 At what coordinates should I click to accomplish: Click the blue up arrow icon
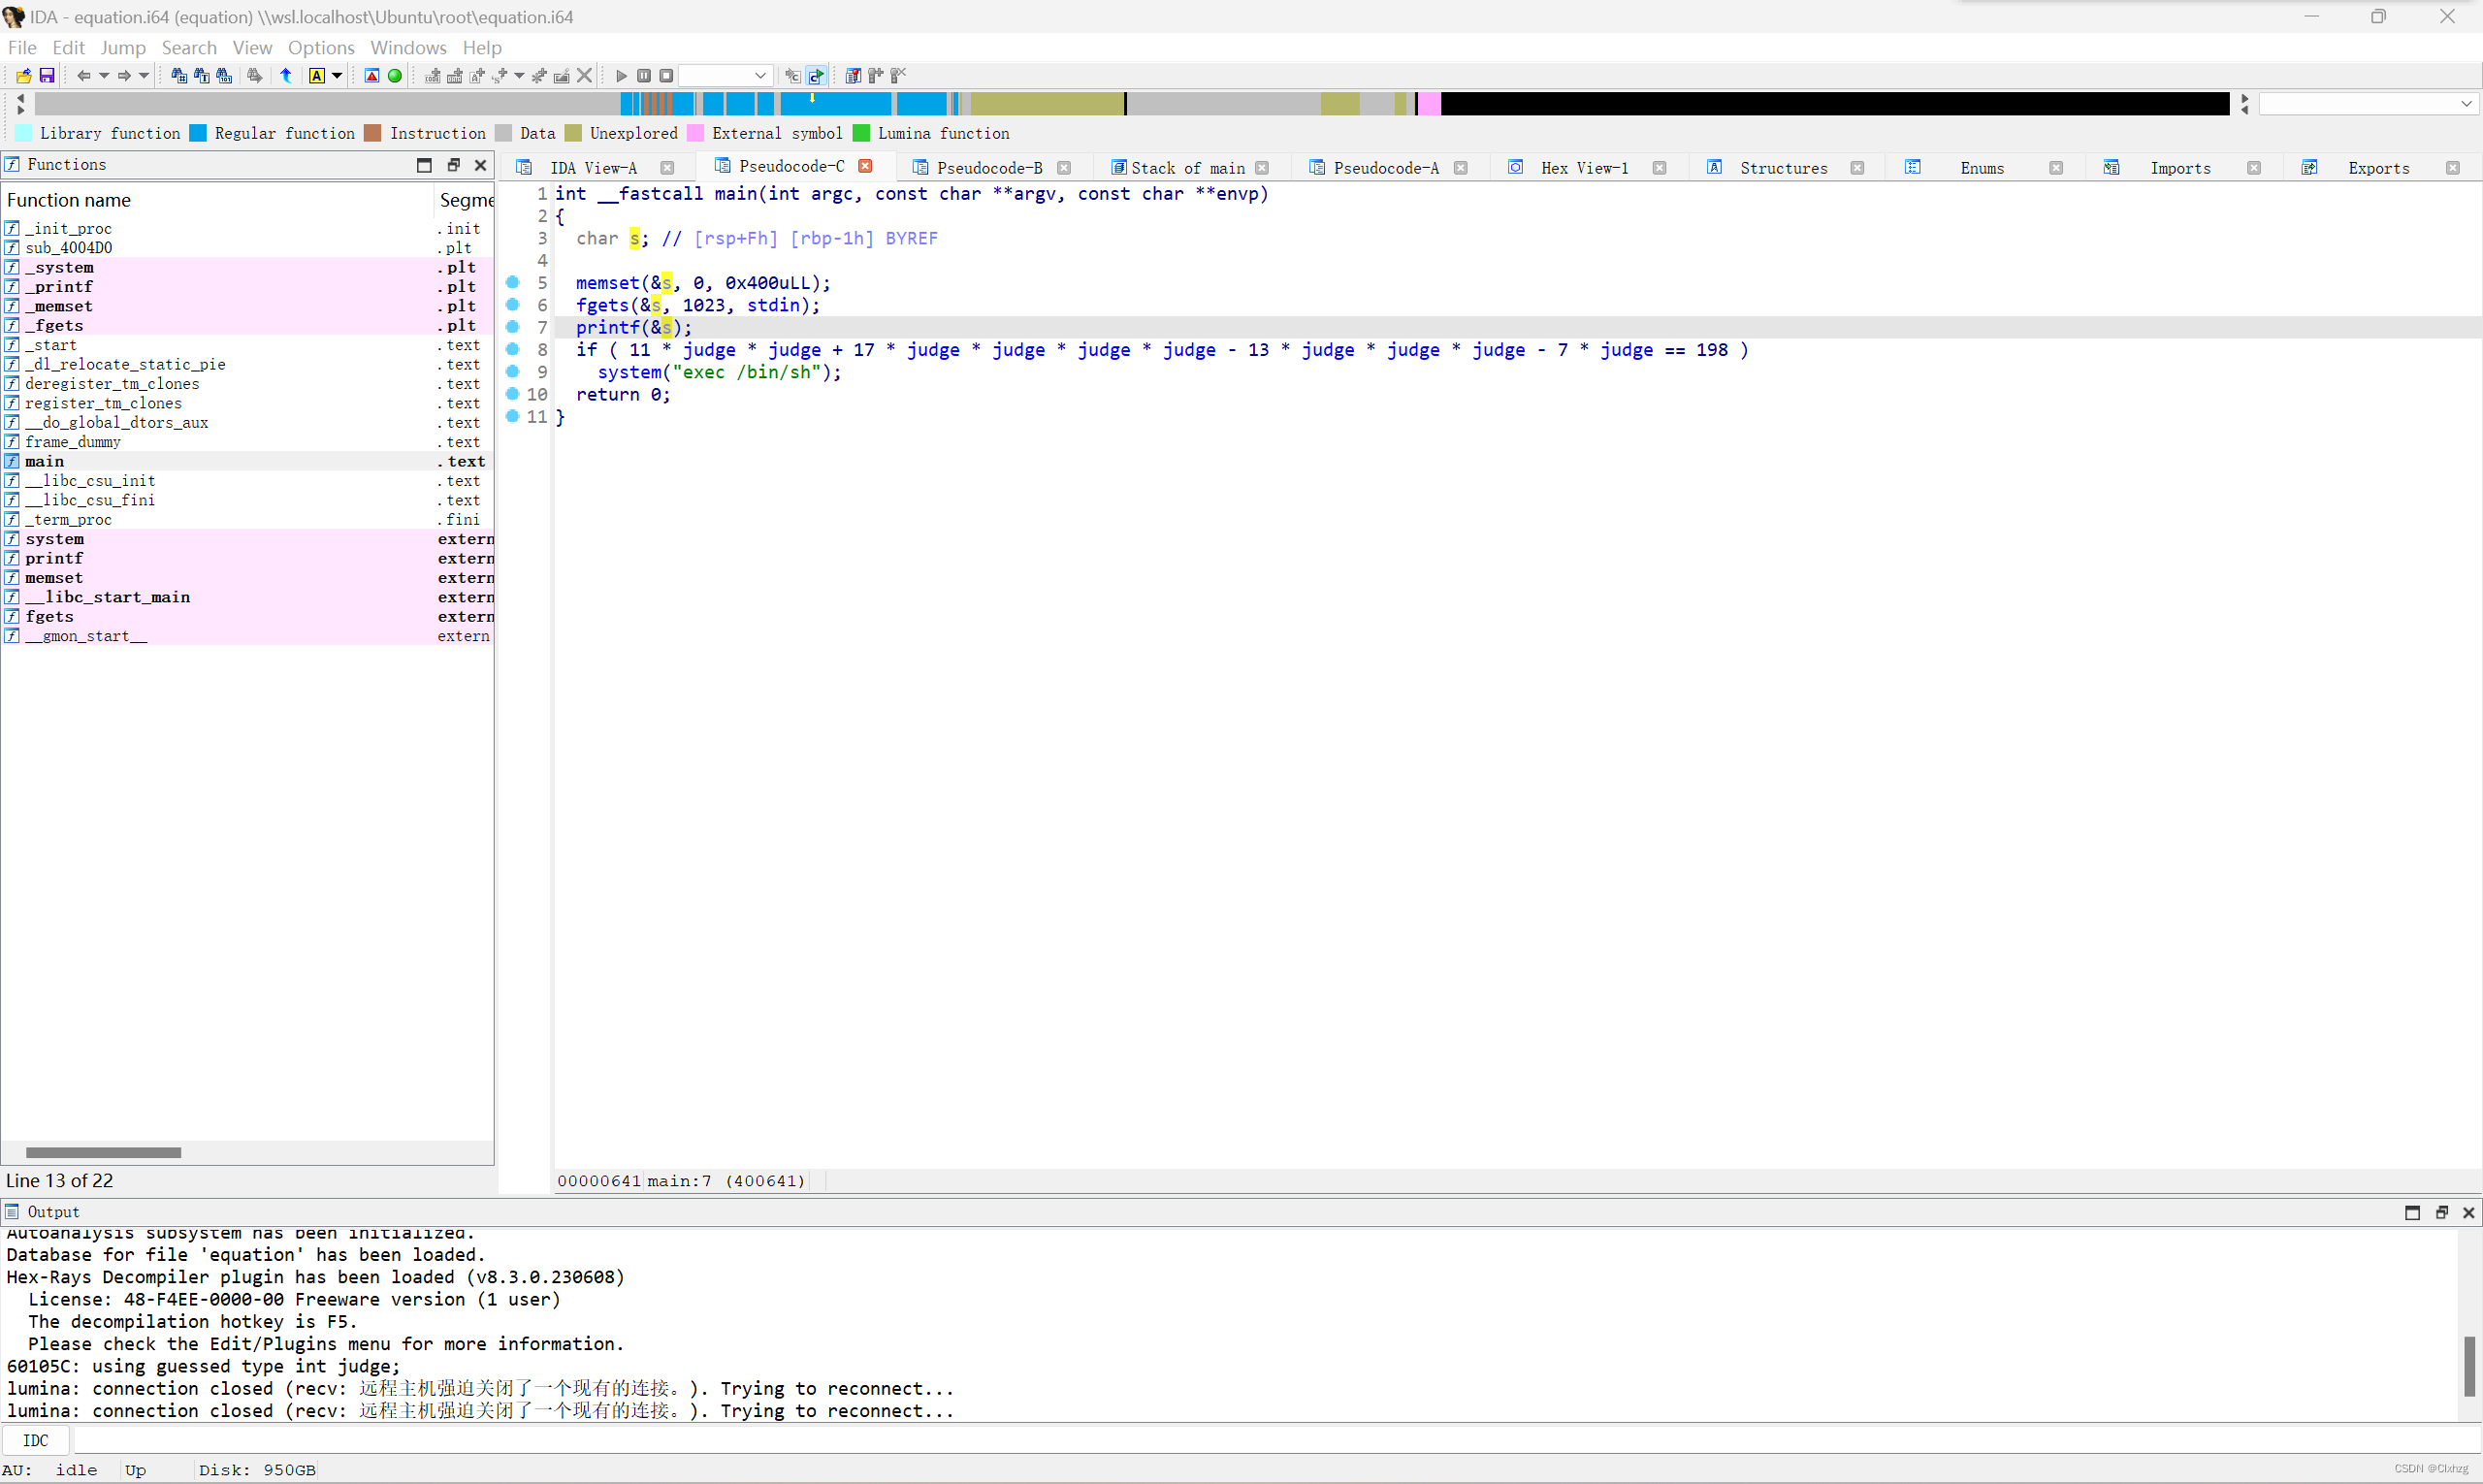(286, 76)
